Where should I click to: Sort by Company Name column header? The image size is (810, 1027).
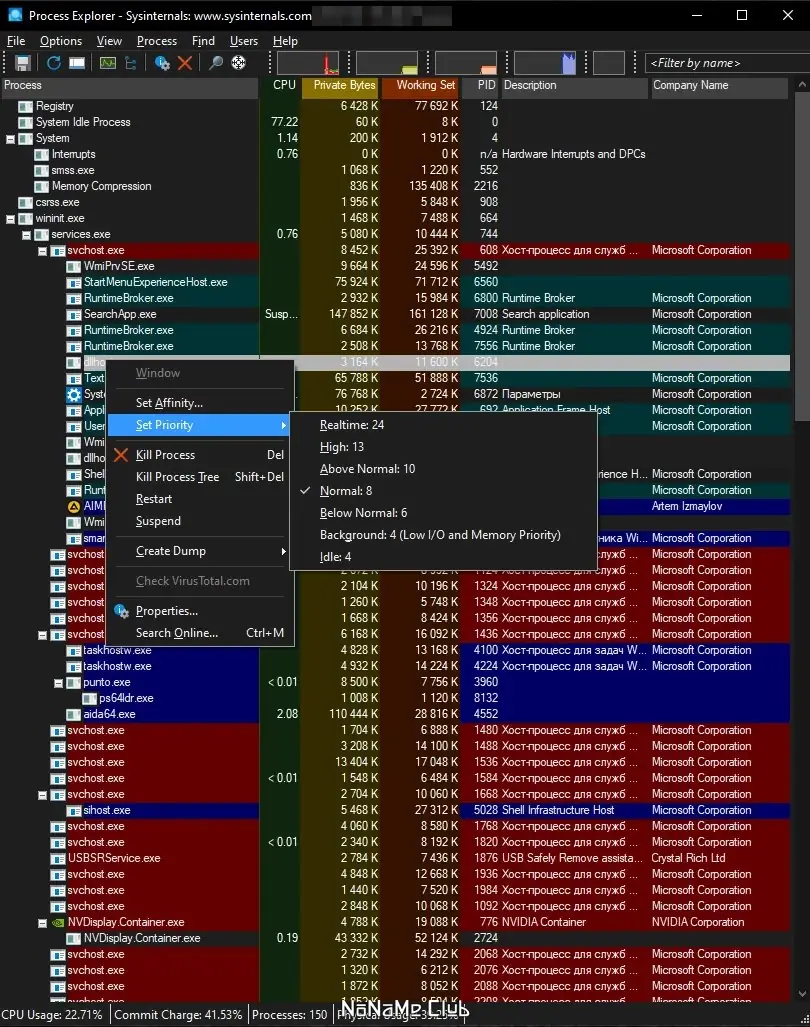point(719,85)
